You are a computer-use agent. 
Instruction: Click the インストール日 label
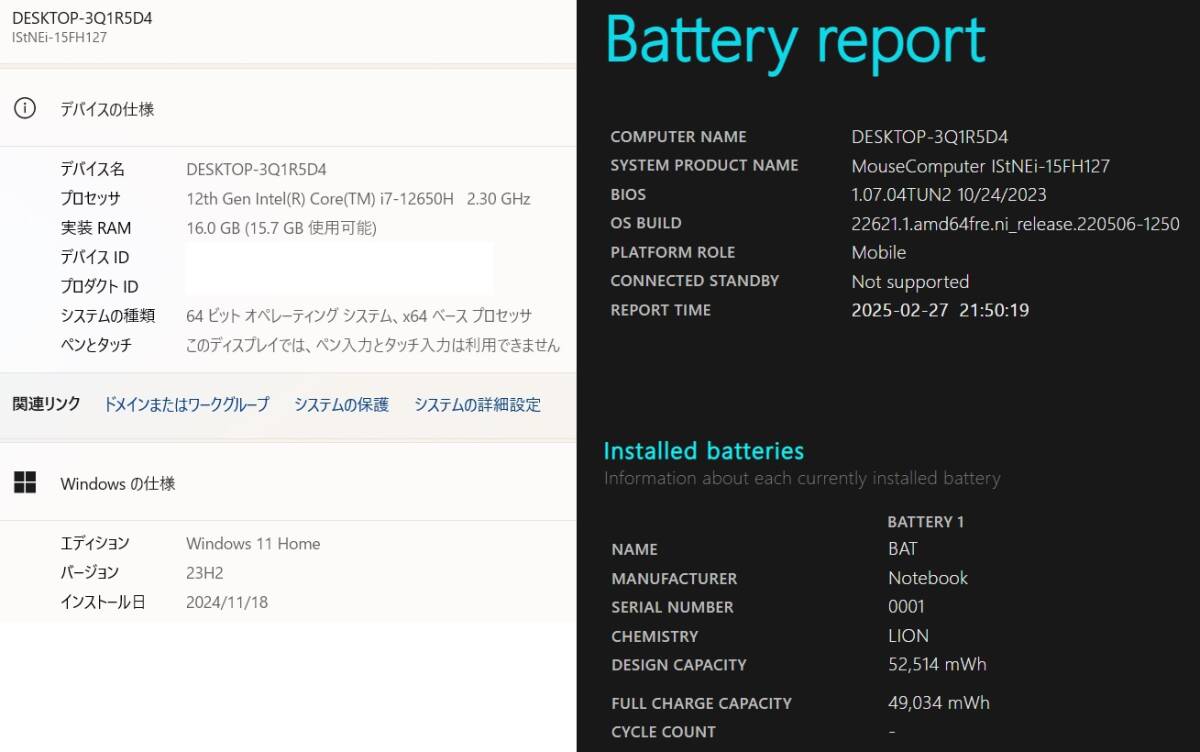[103, 602]
